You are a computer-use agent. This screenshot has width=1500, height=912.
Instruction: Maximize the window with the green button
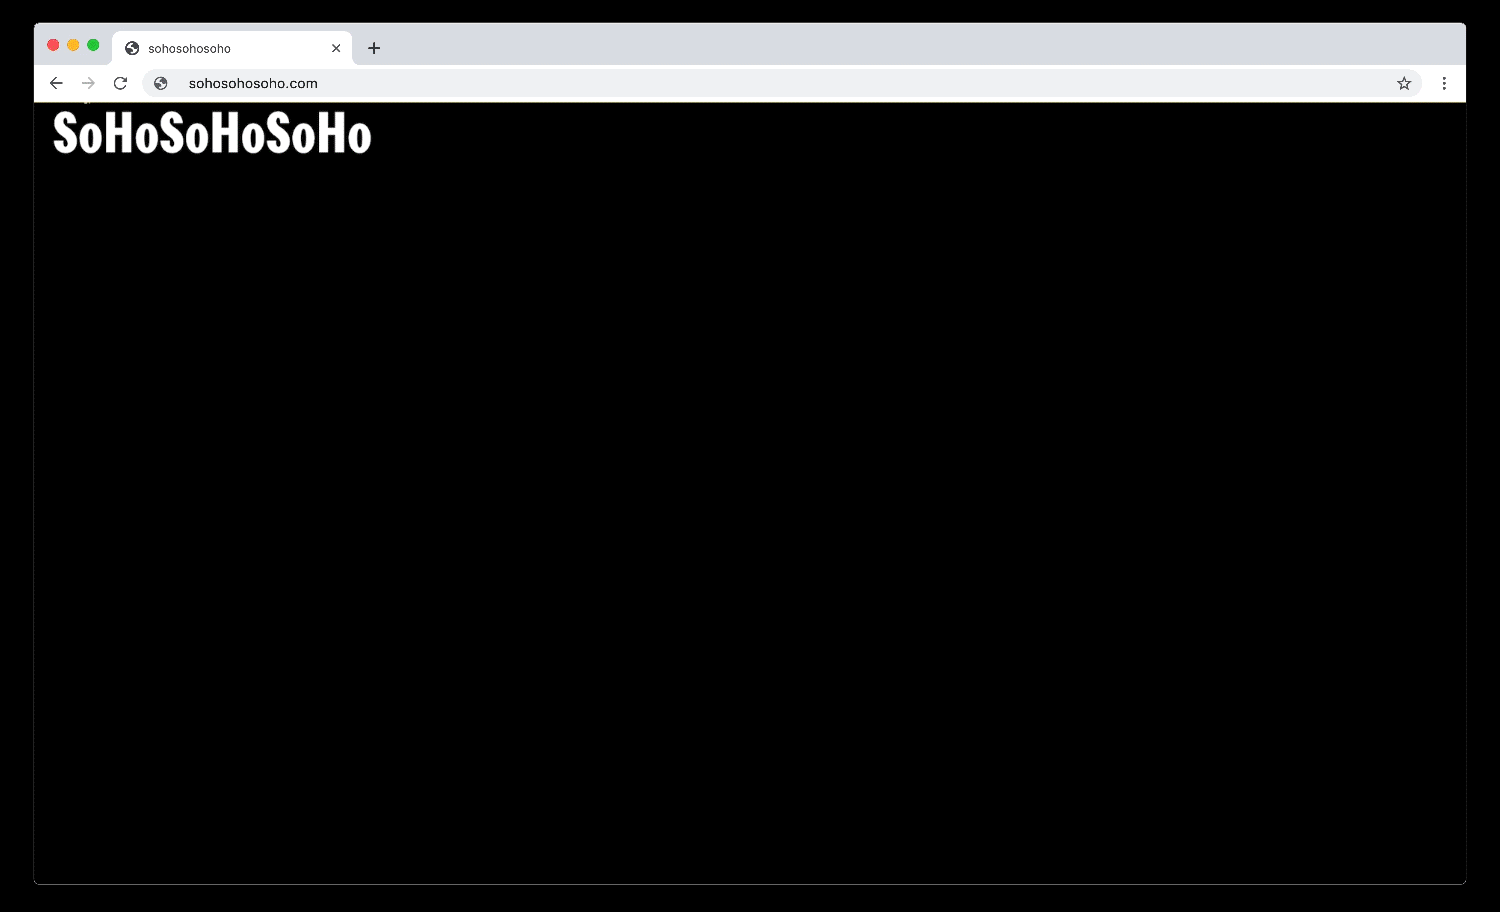pos(93,45)
